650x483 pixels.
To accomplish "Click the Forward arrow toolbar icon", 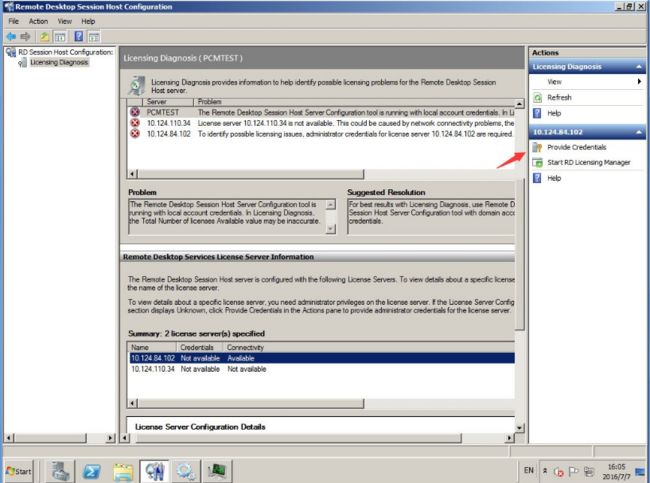I will pyautogui.click(x=26, y=37).
